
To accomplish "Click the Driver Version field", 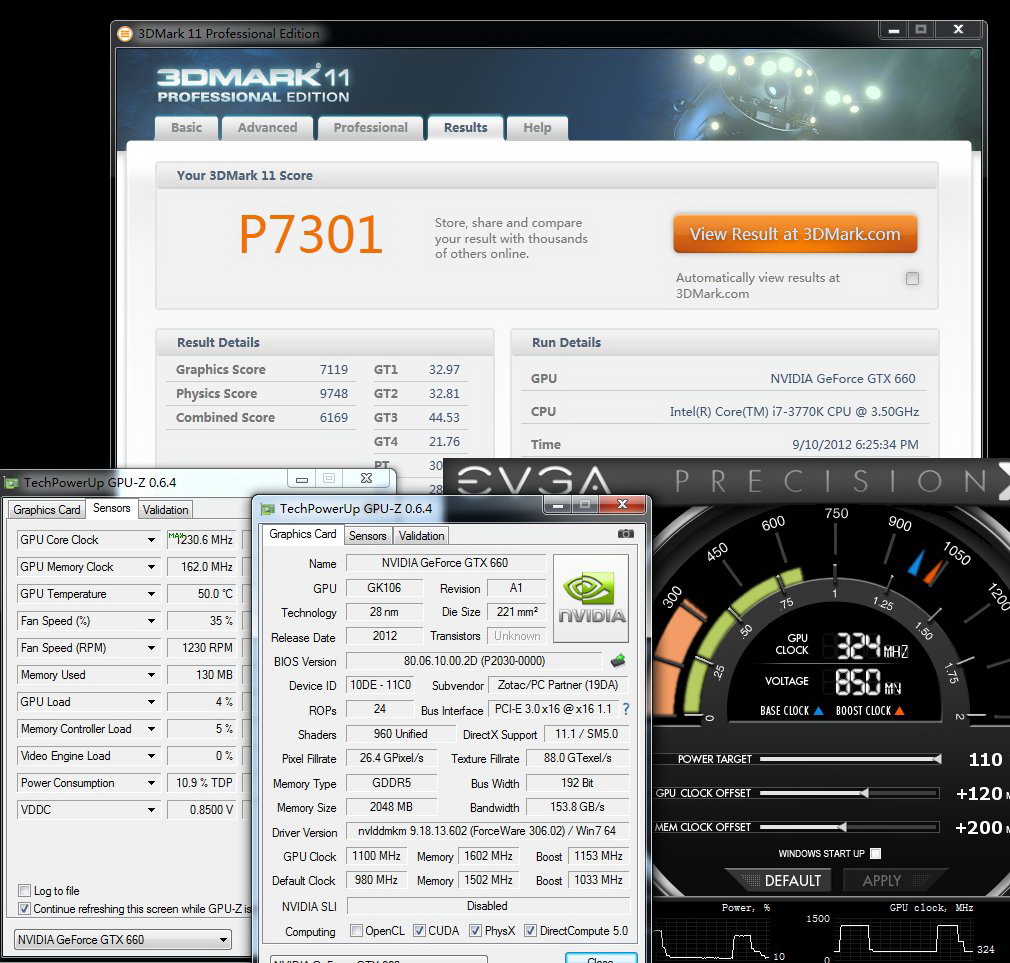I will tap(487, 831).
